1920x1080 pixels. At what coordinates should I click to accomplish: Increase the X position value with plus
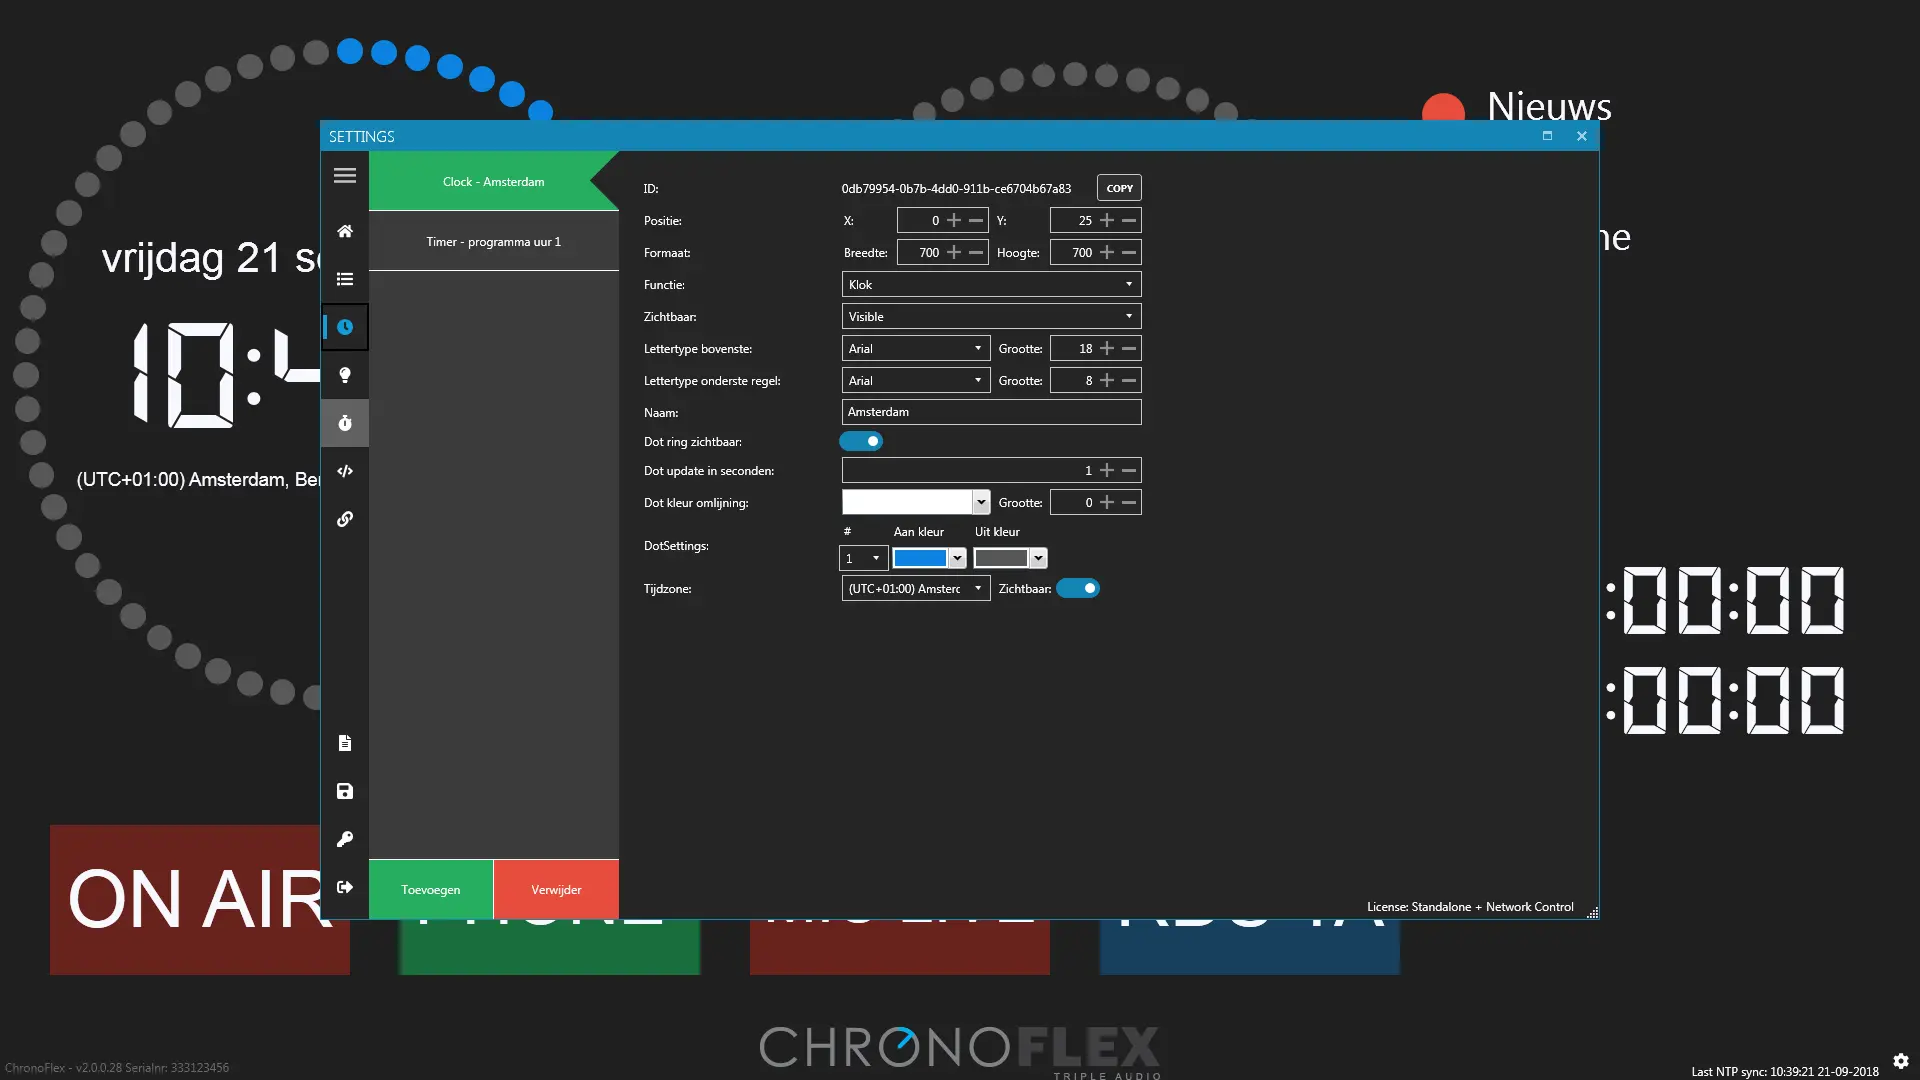(954, 220)
